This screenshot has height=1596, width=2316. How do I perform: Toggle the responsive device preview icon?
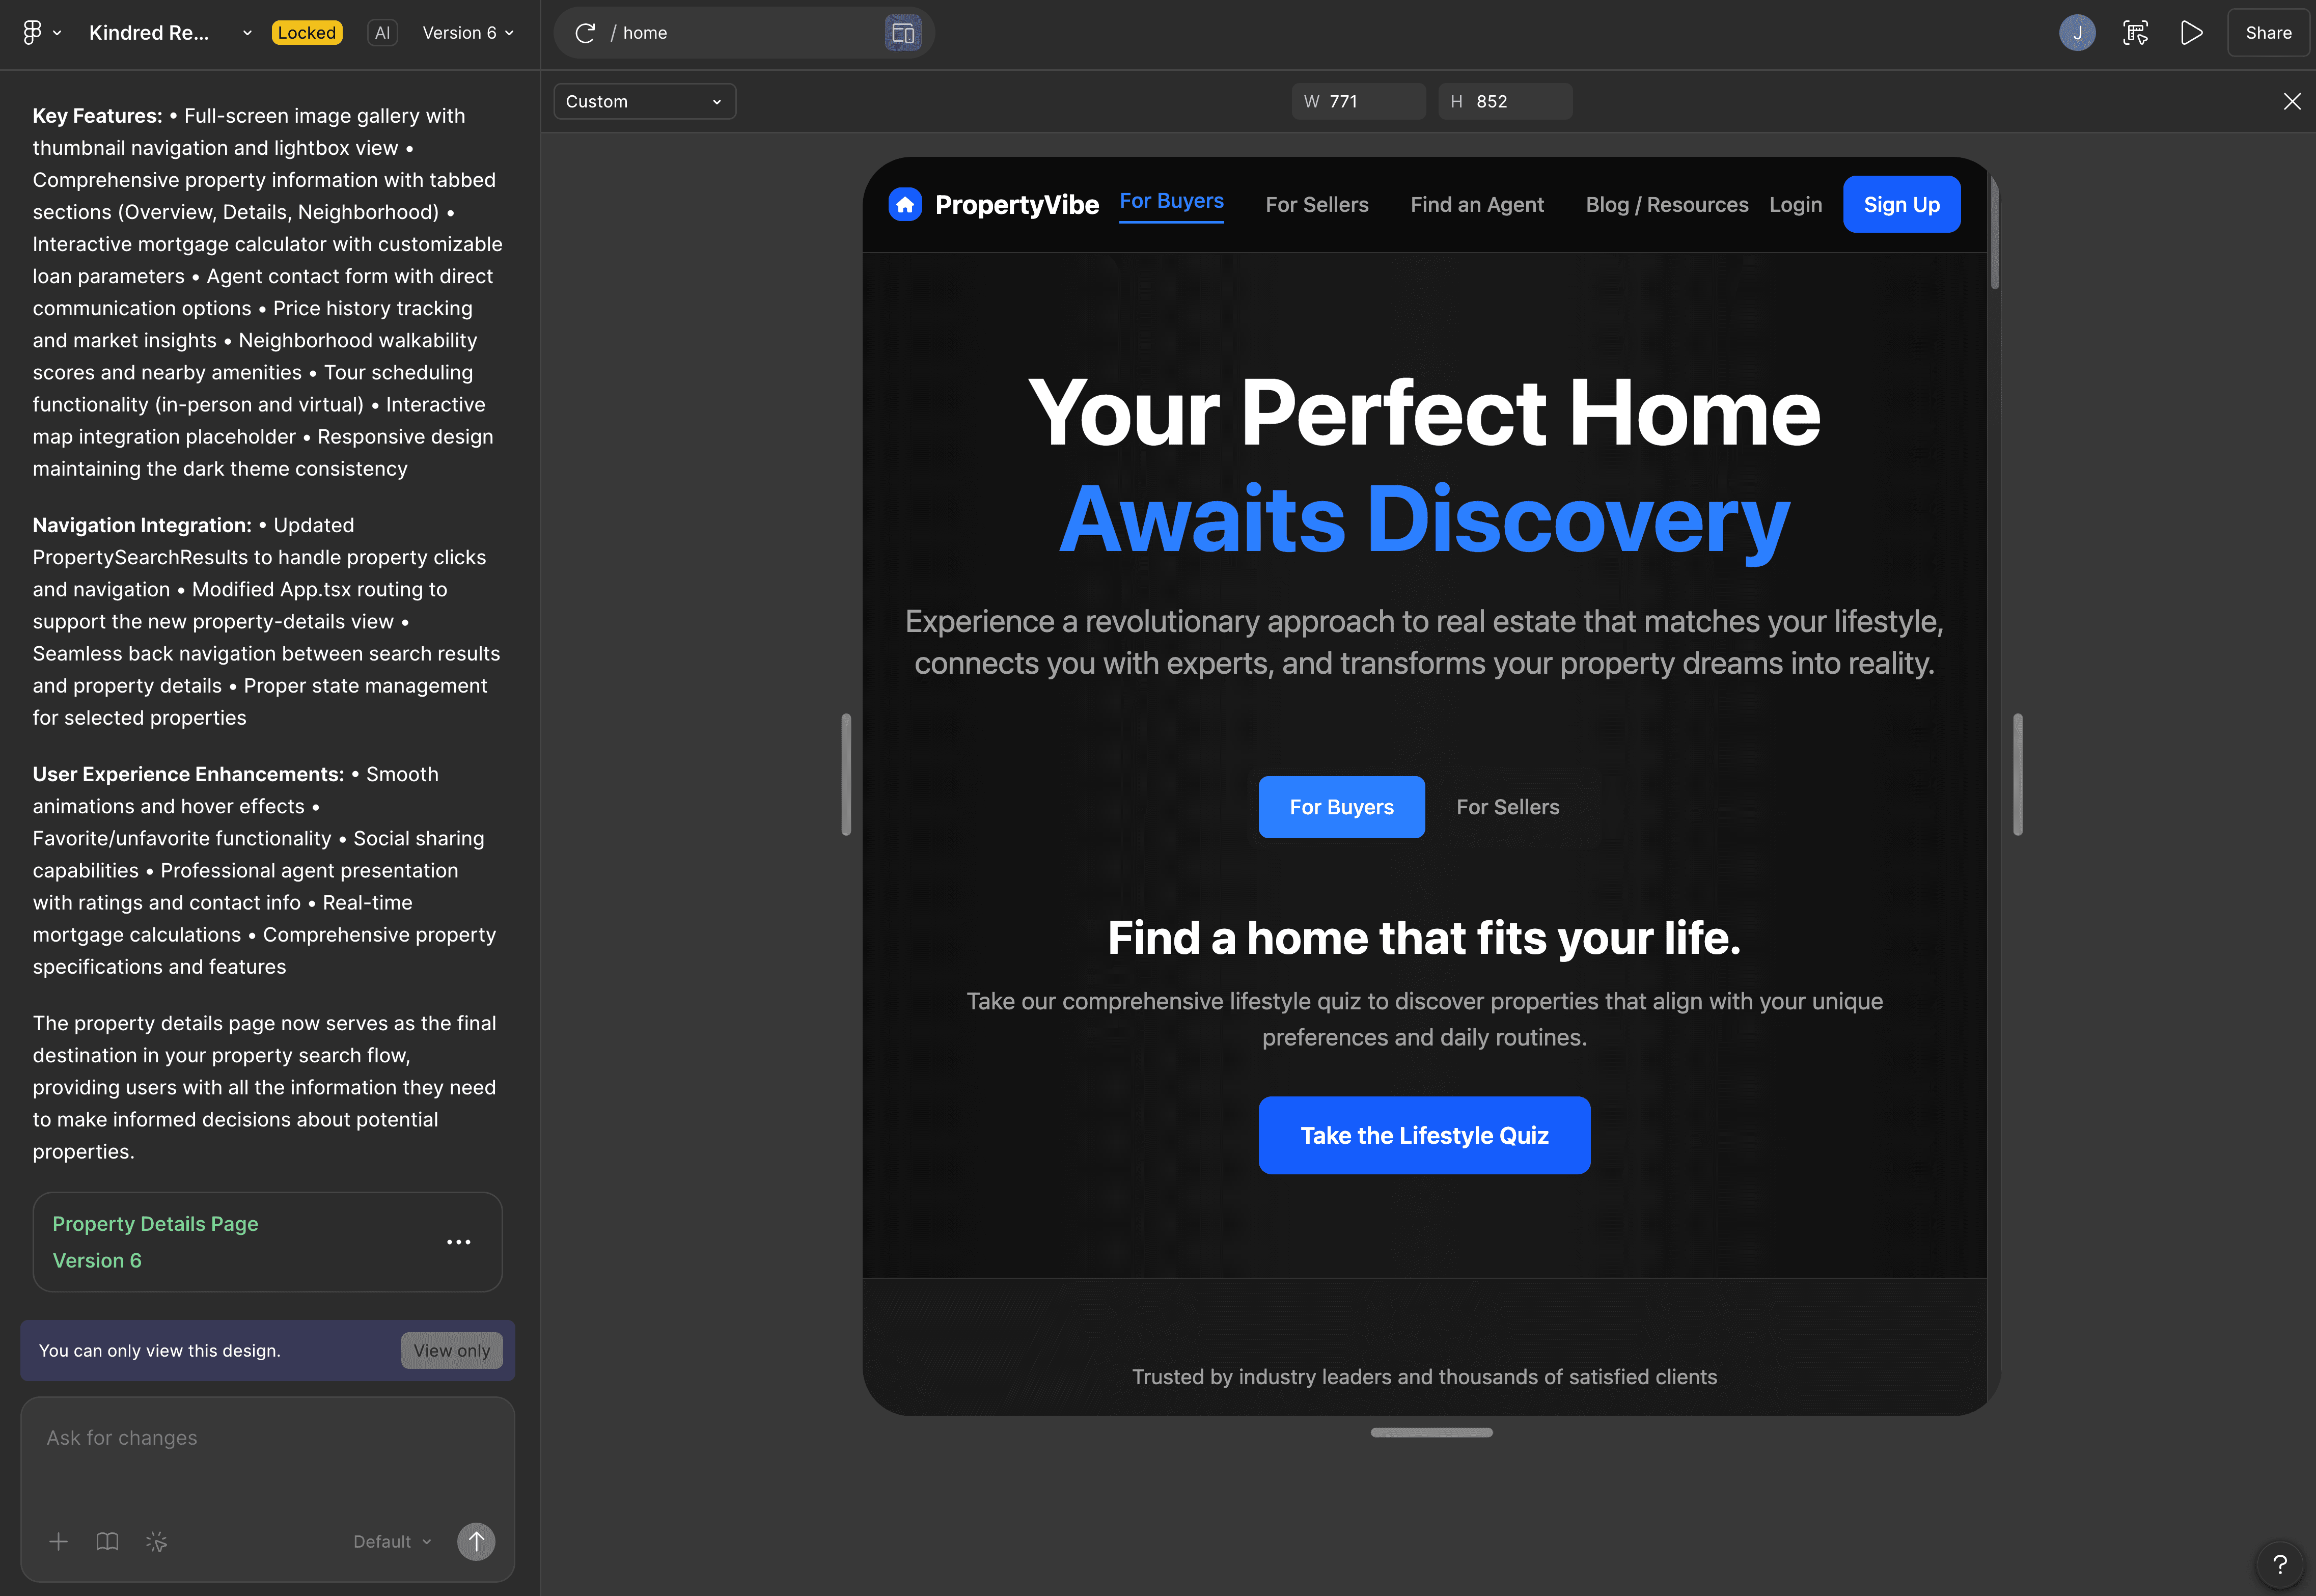pyautogui.click(x=902, y=33)
